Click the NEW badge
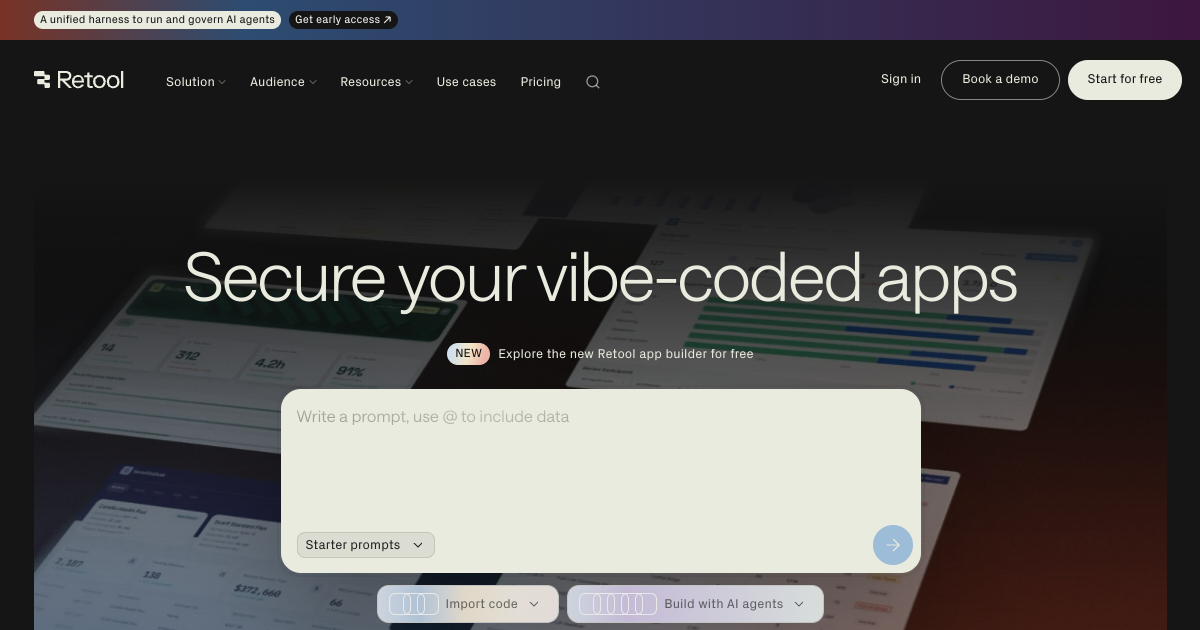 [x=468, y=354]
